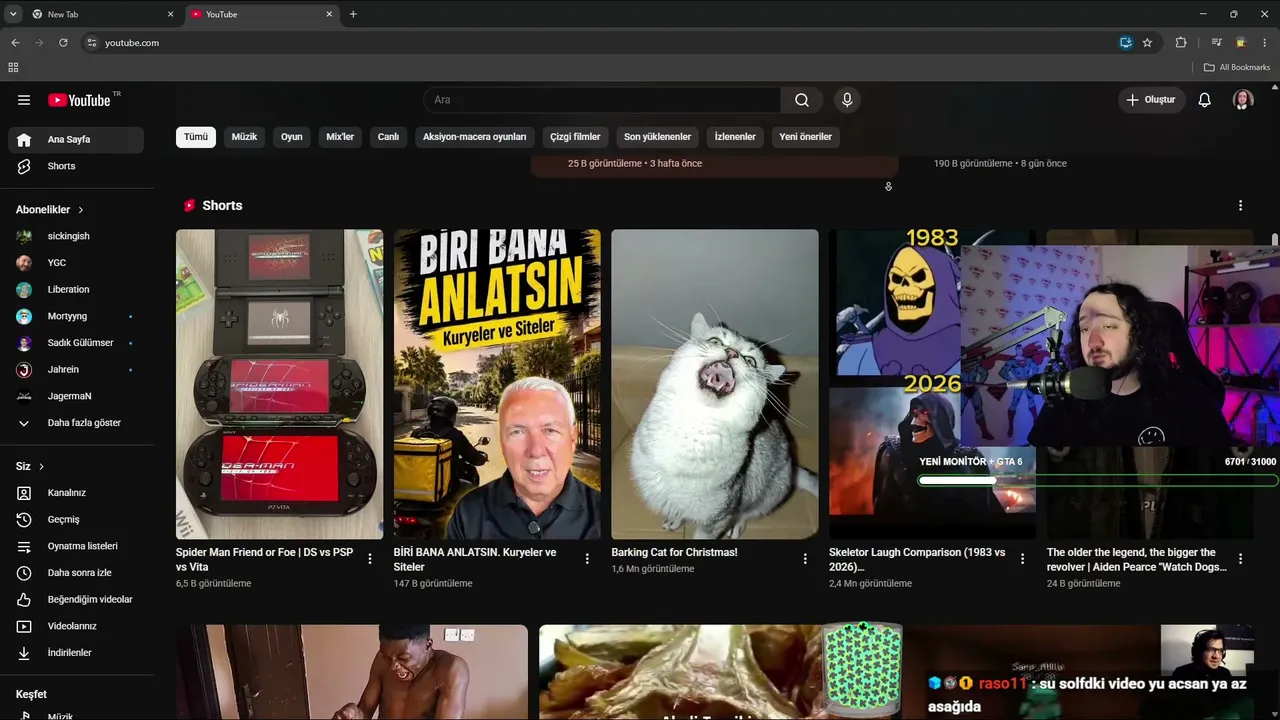Open options for Aiden Pearce short

tap(1240, 559)
